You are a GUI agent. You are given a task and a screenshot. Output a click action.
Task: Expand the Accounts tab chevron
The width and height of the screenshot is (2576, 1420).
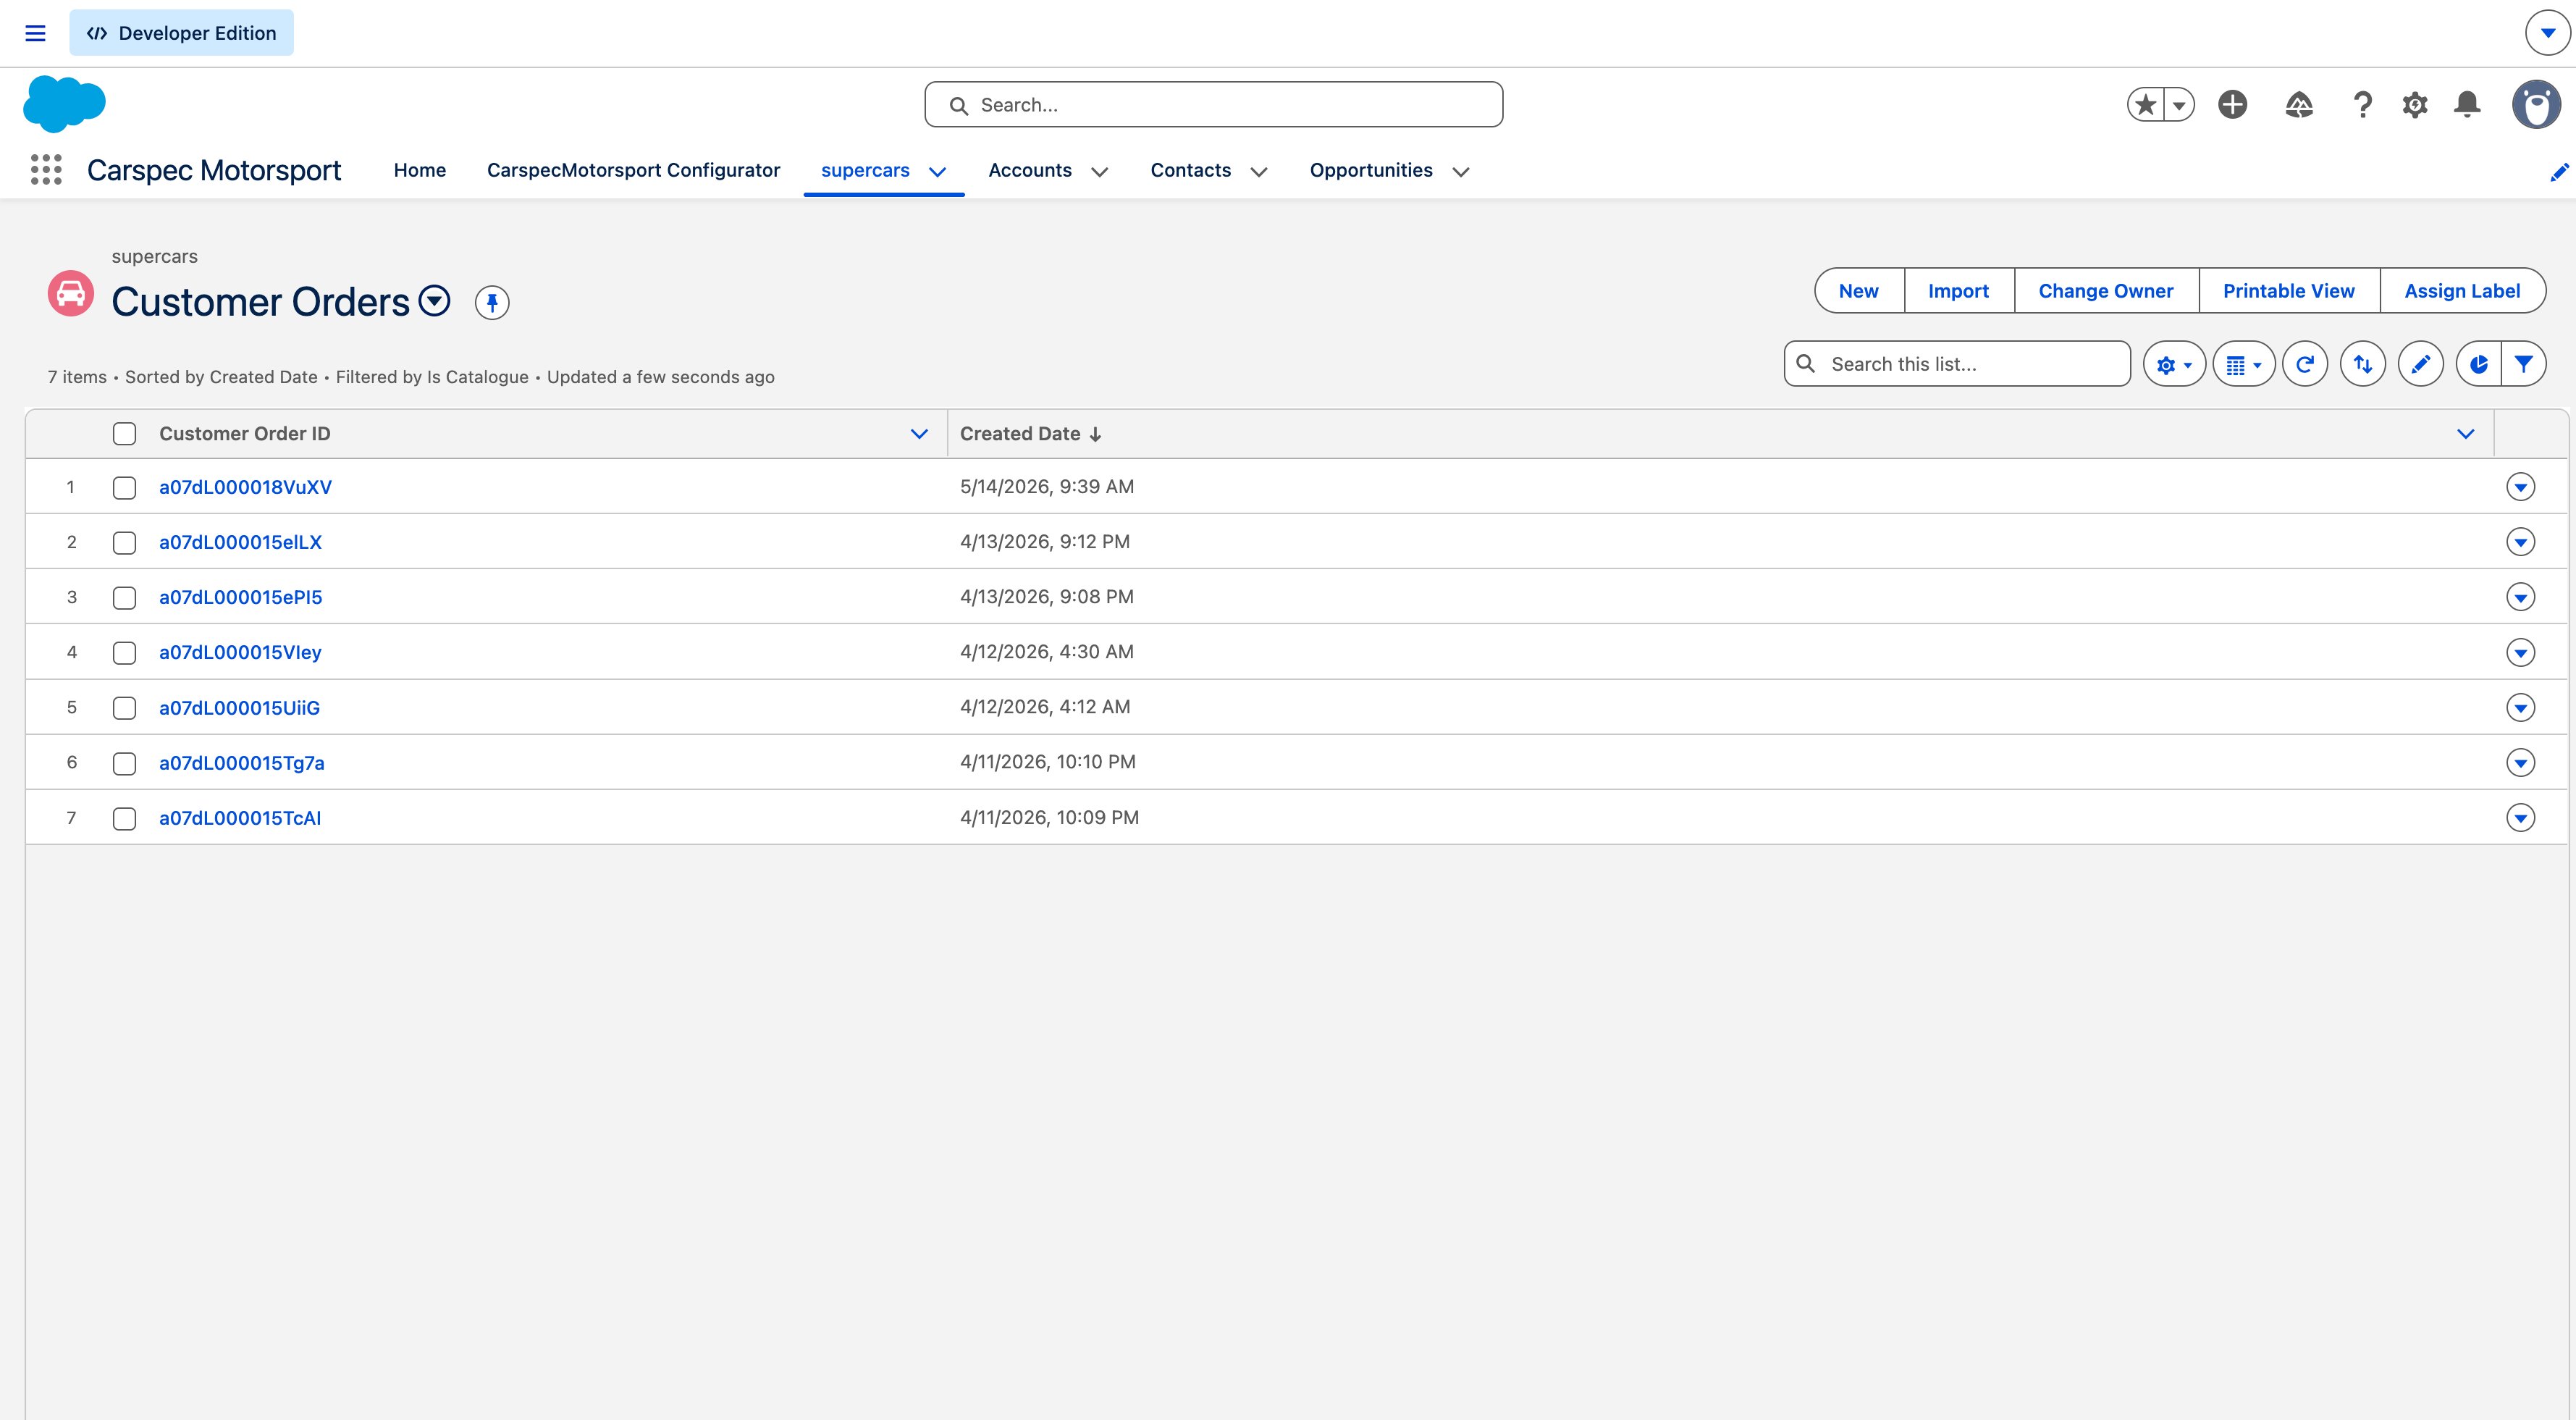1100,172
